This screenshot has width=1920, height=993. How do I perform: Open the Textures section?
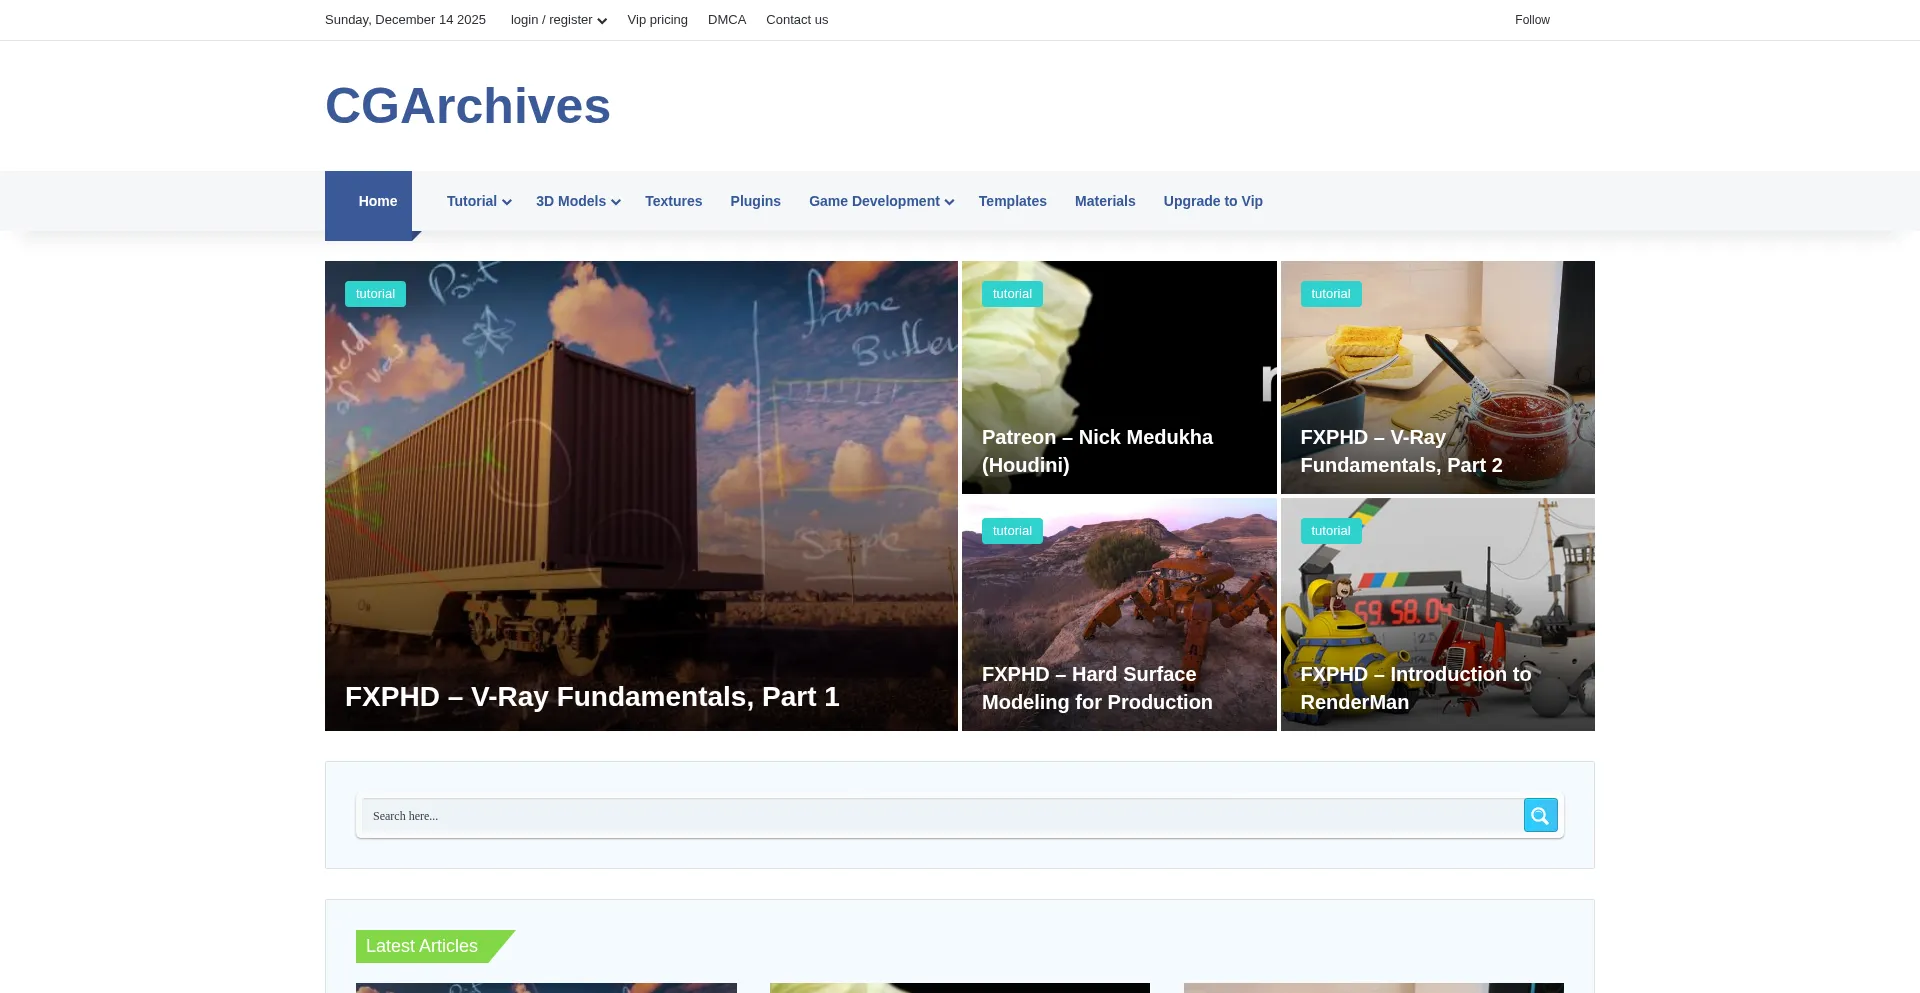point(673,201)
